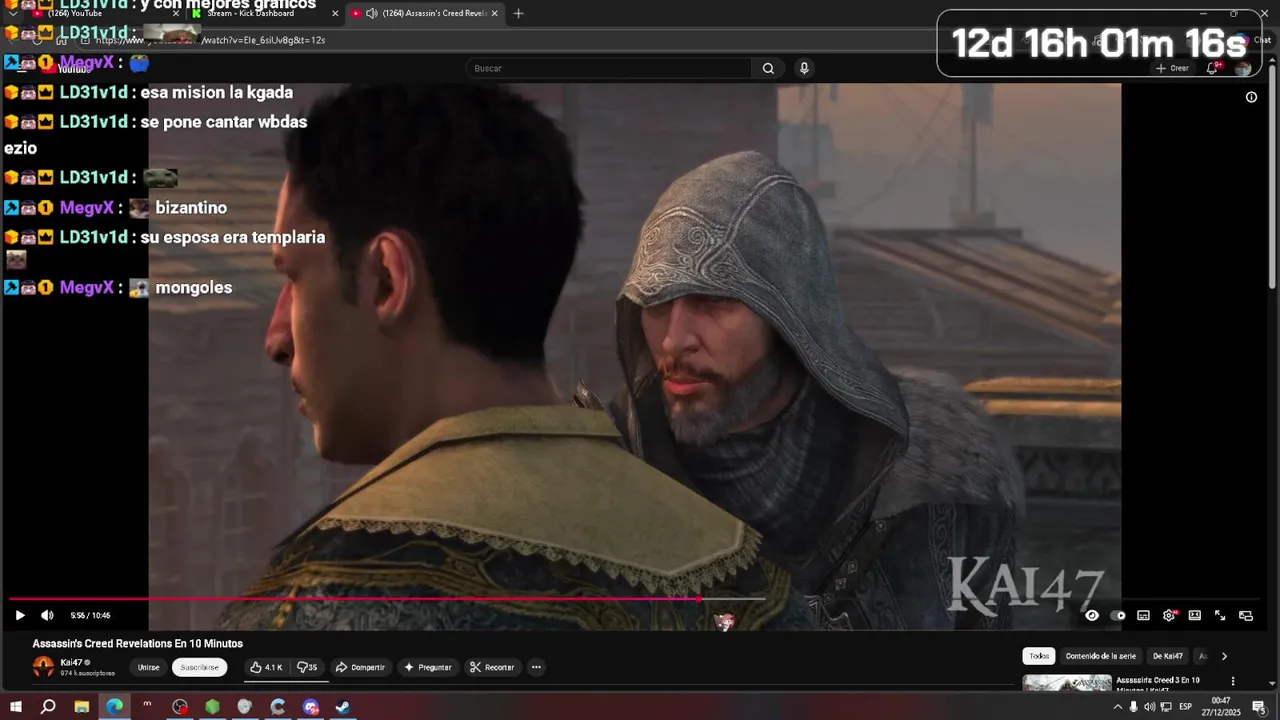This screenshot has width=1280, height=720.
Task: Open the Kai47 channel avatar
Action: click(43, 667)
